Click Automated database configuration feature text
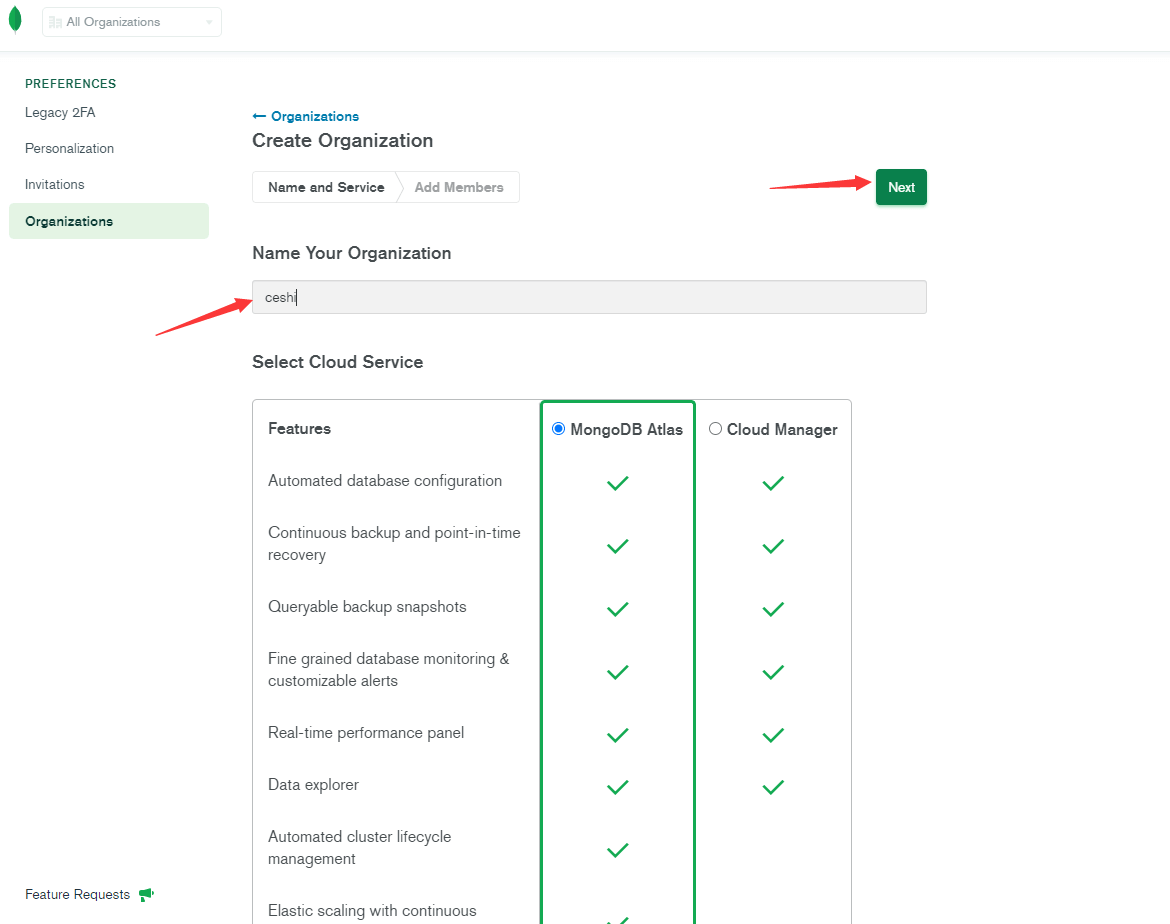The image size is (1170, 924). [385, 481]
